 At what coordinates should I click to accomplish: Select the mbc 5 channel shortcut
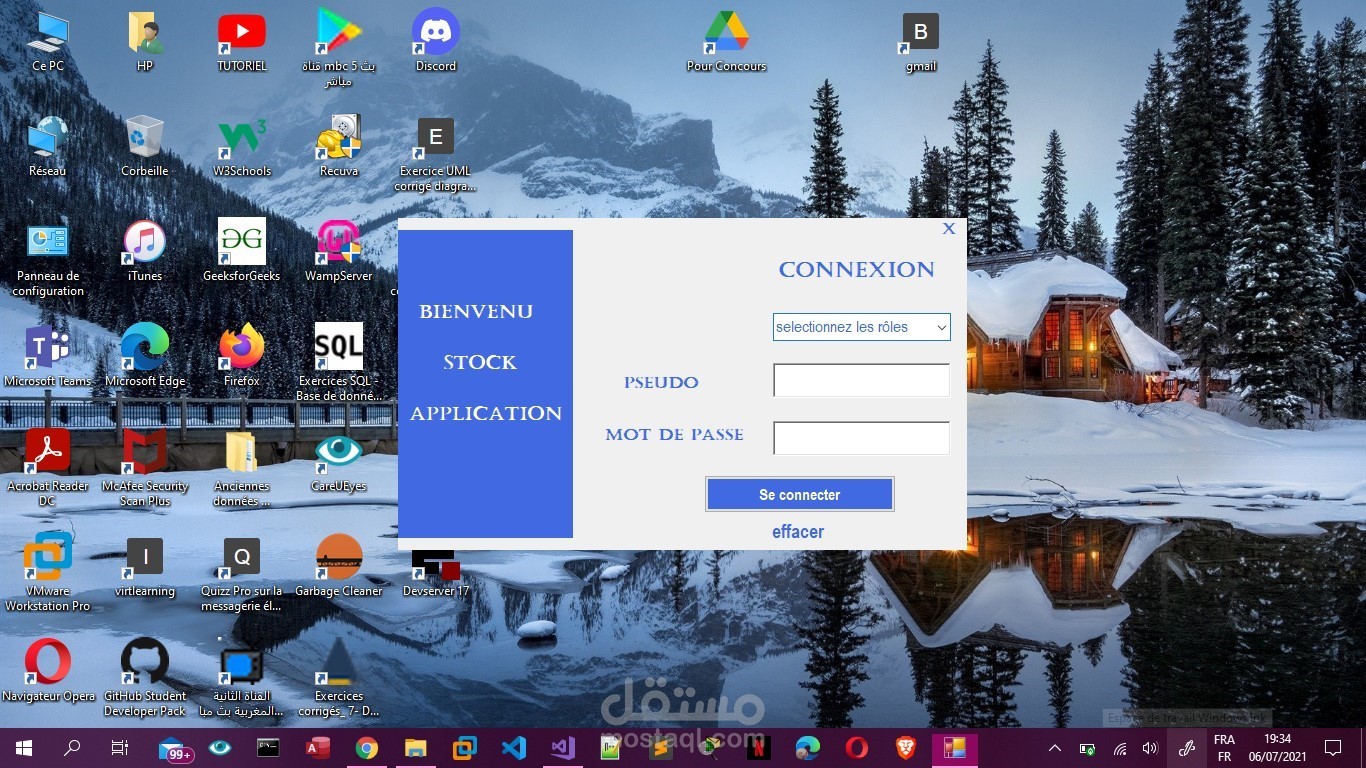coord(339,49)
